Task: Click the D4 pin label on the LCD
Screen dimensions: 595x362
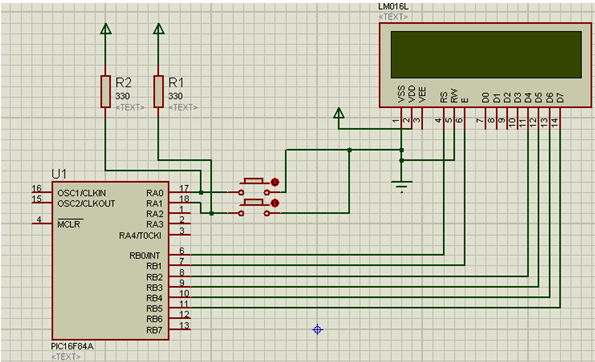Action: pos(528,98)
